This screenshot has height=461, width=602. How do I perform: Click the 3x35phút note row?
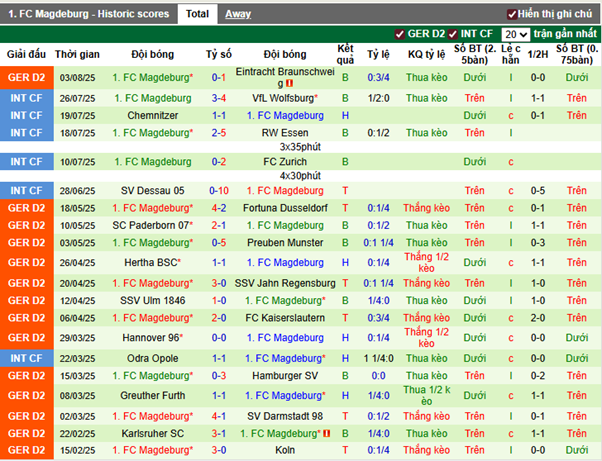point(300,147)
